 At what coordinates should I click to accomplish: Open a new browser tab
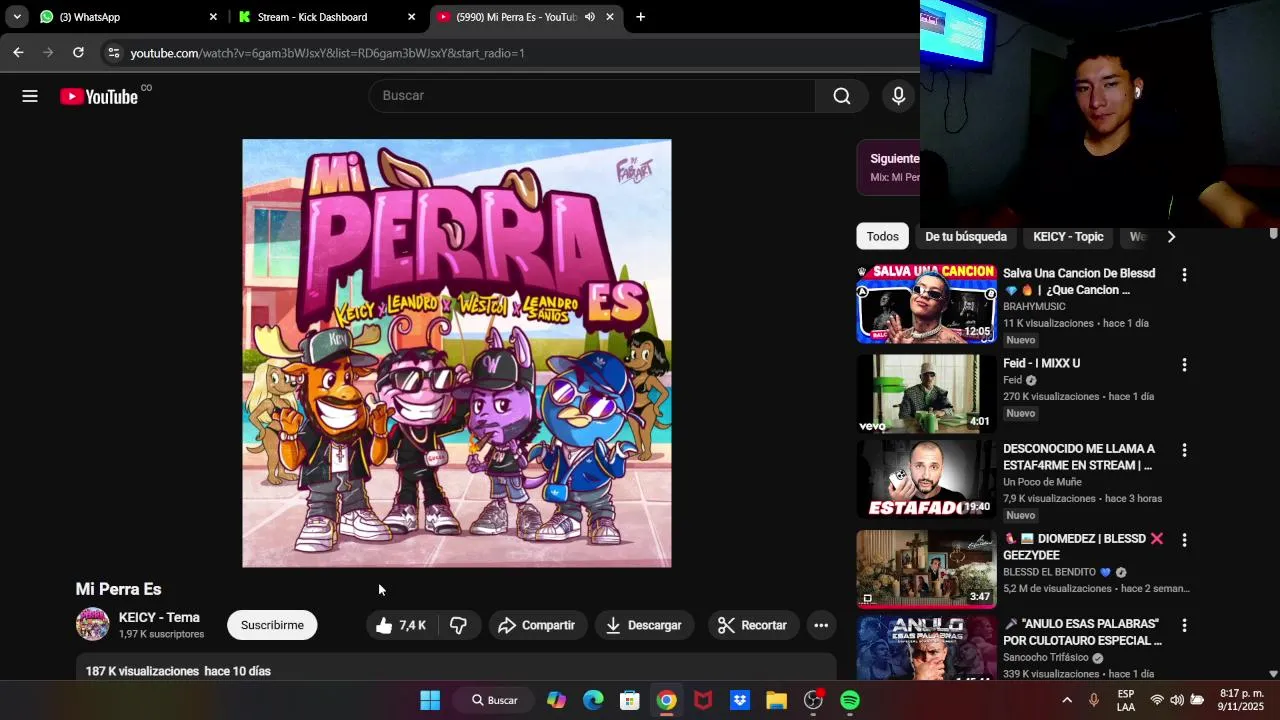[x=640, y=17]
